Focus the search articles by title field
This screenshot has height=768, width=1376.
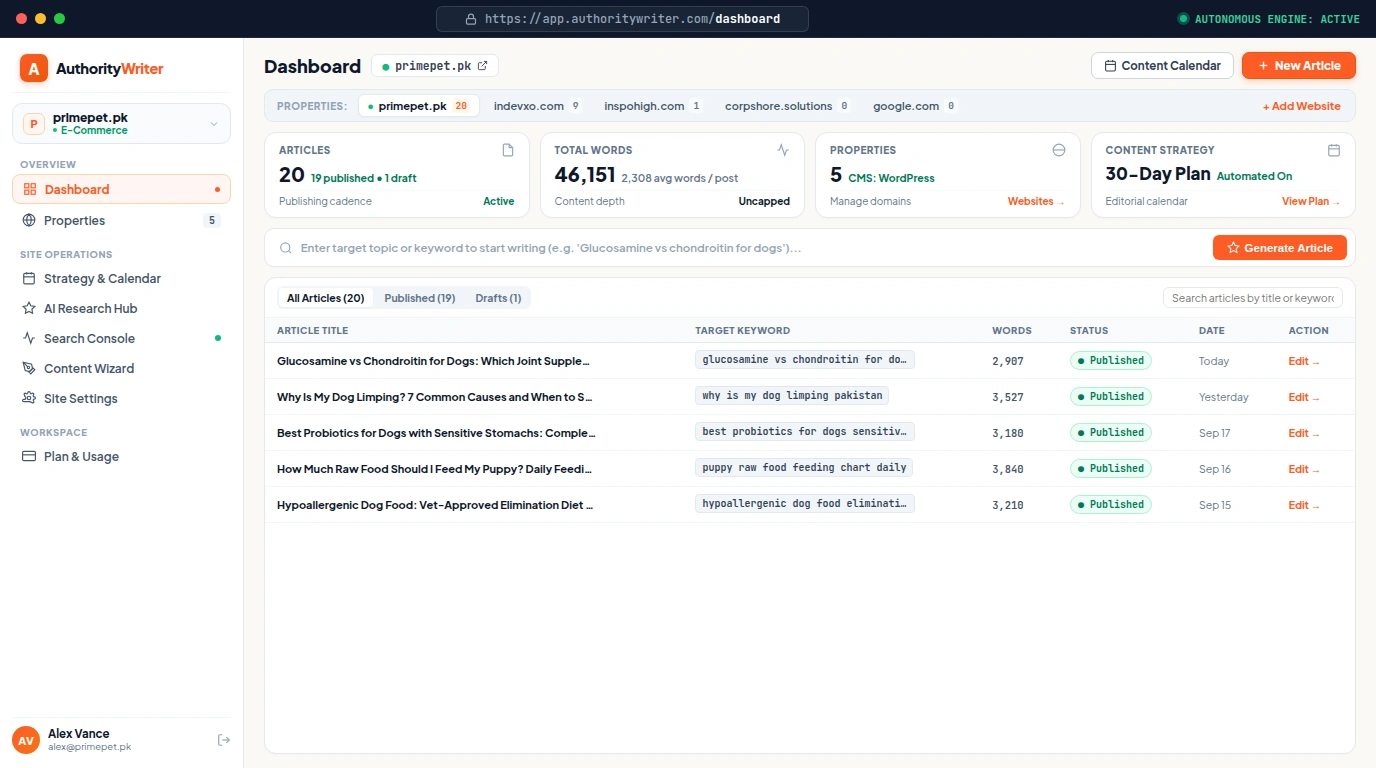[x=1253, y=298]
